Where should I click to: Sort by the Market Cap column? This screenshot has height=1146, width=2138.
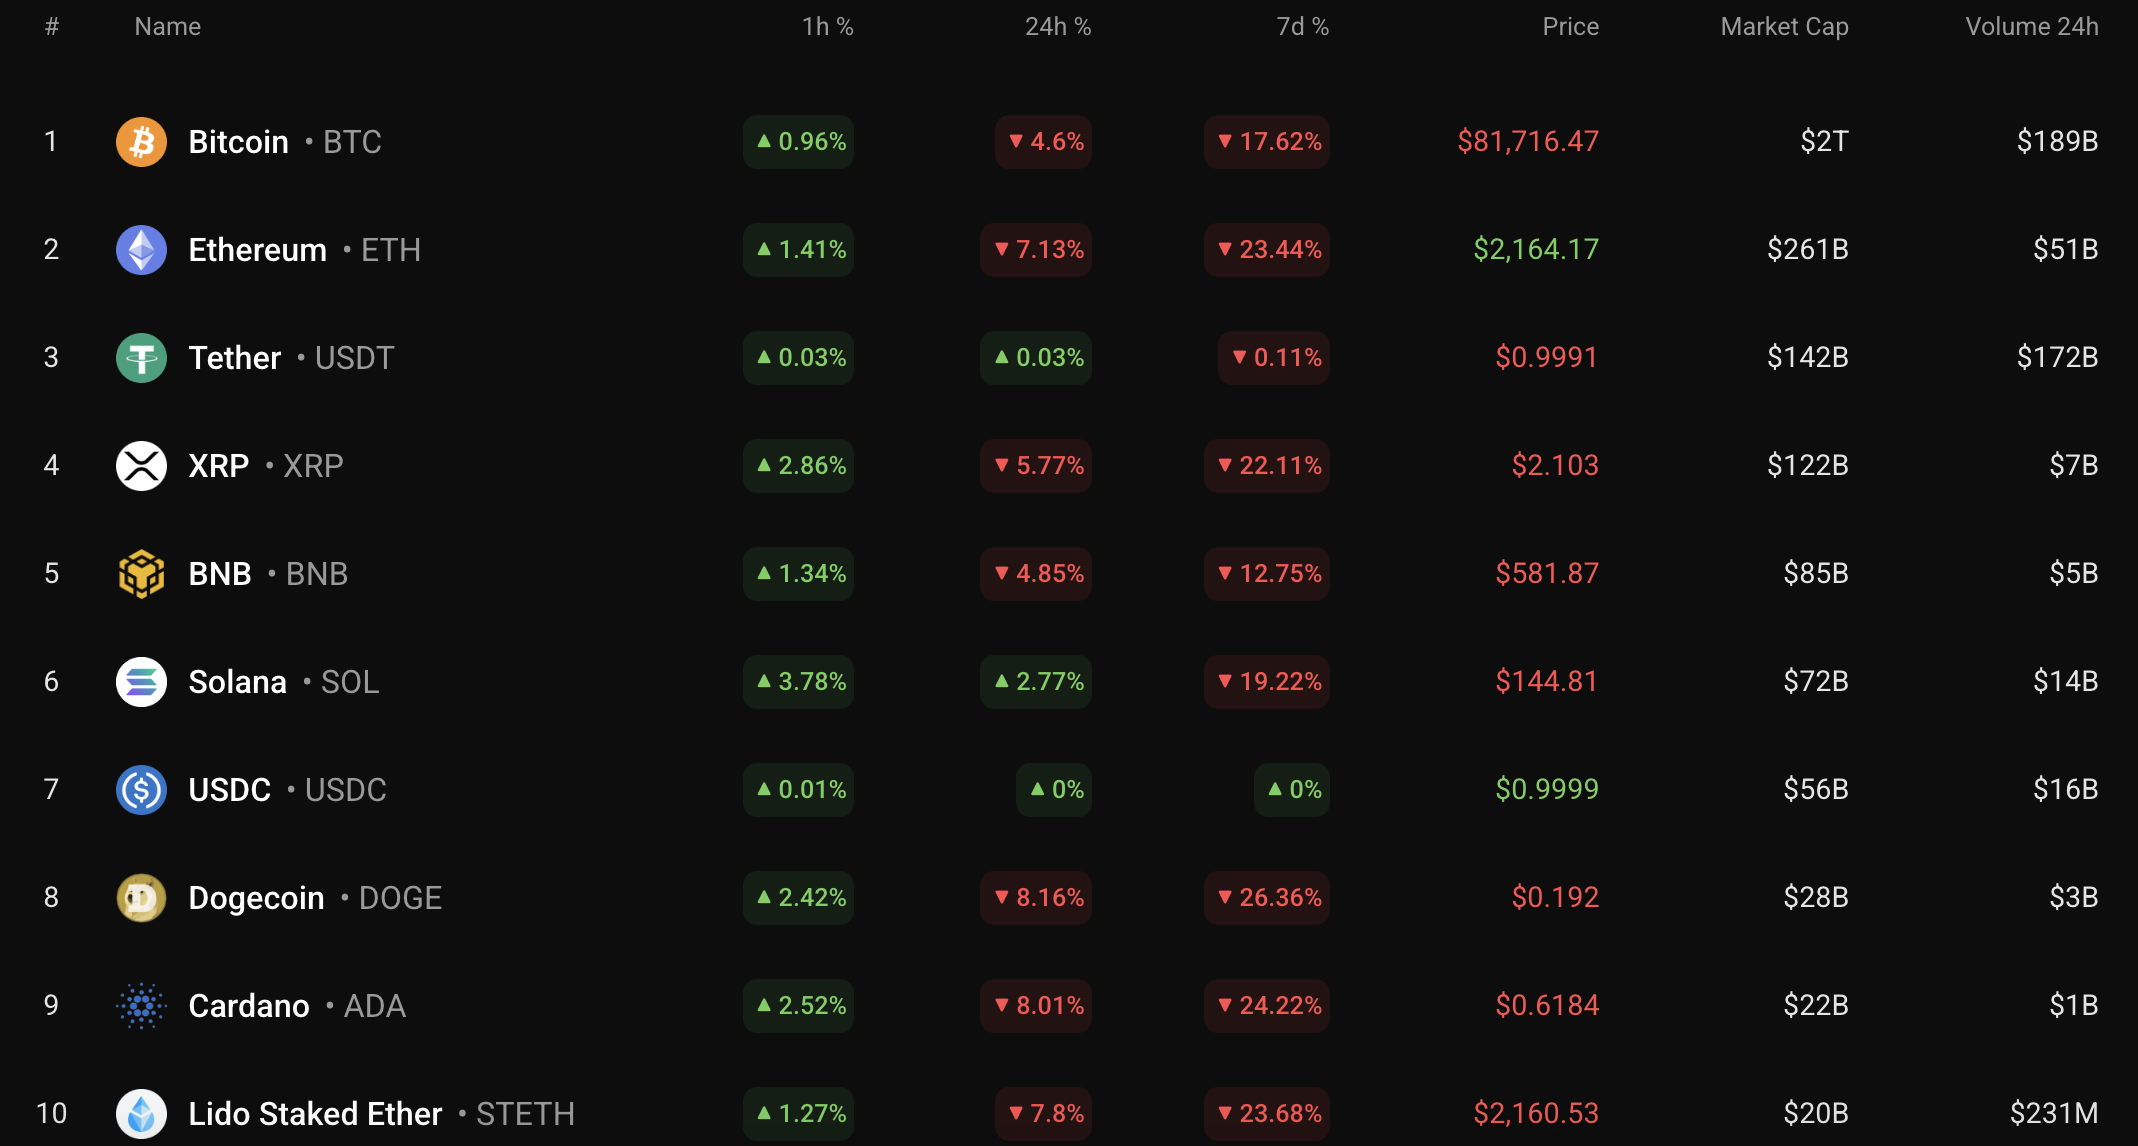[1784, 27]
